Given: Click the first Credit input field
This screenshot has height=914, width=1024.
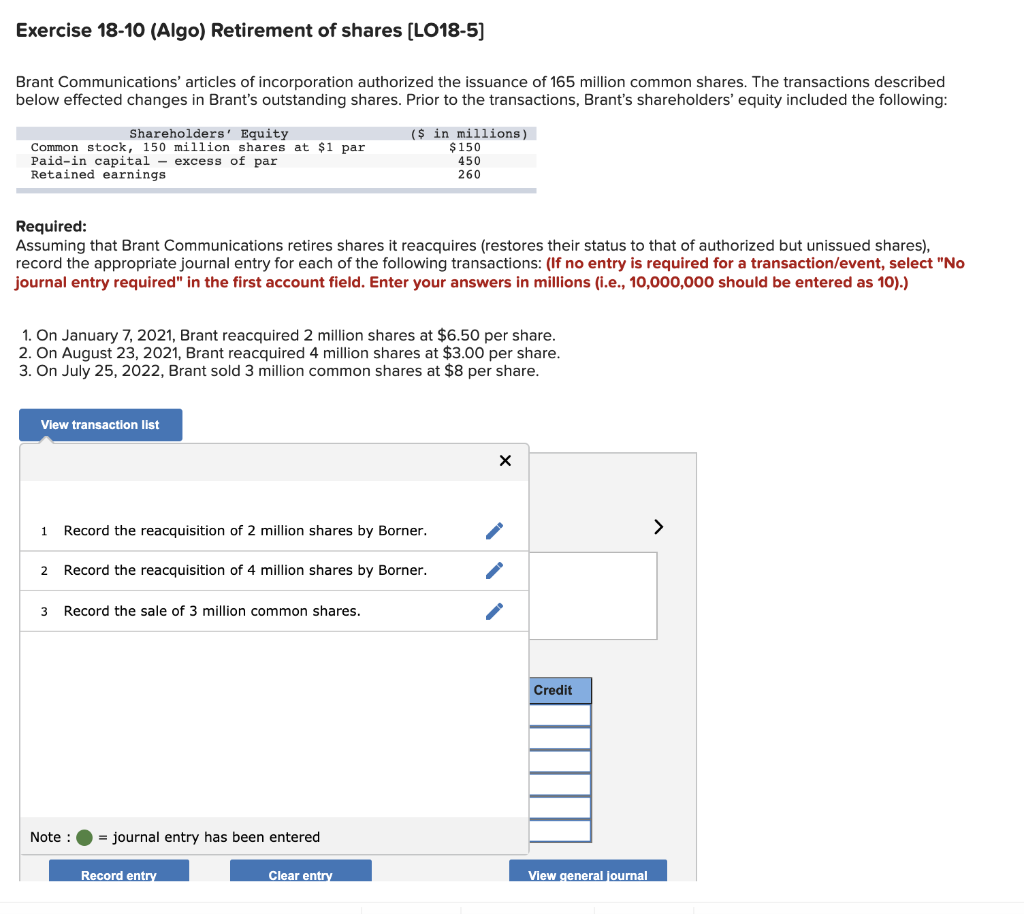Looking at the screenshot, I should [x=560, y=713].
